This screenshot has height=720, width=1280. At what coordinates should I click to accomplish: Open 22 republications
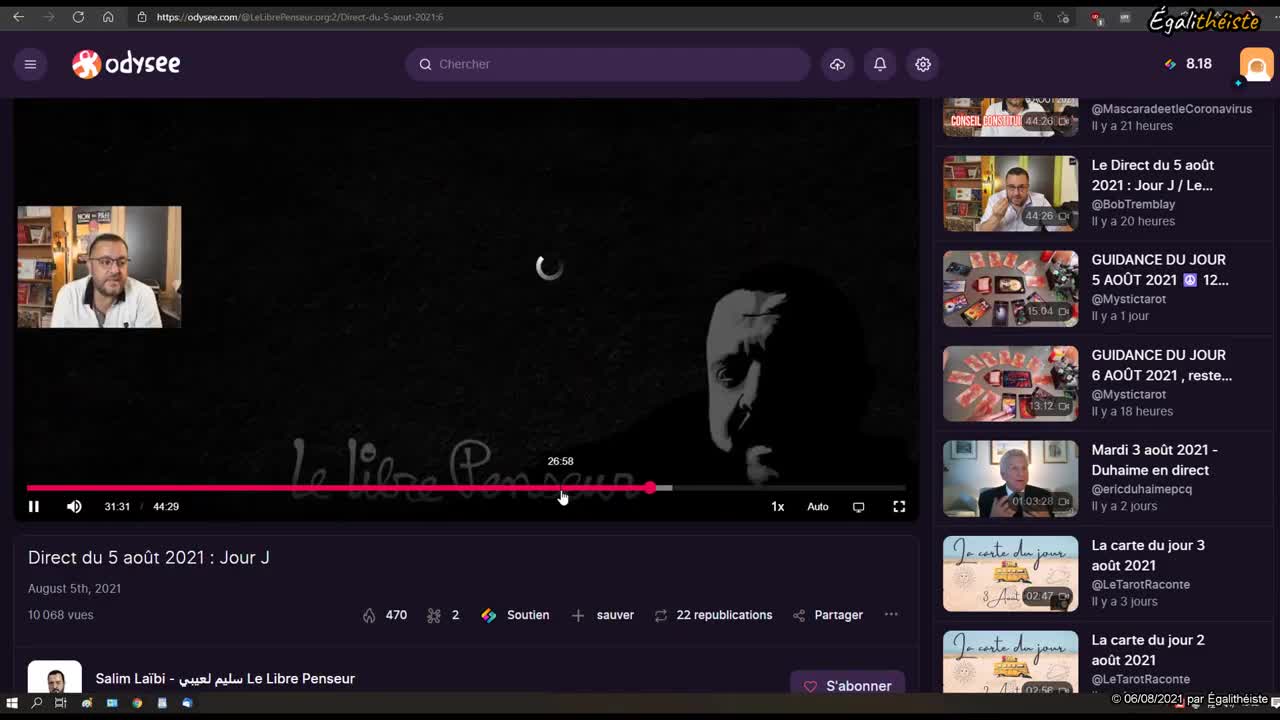tap(713, 615)
